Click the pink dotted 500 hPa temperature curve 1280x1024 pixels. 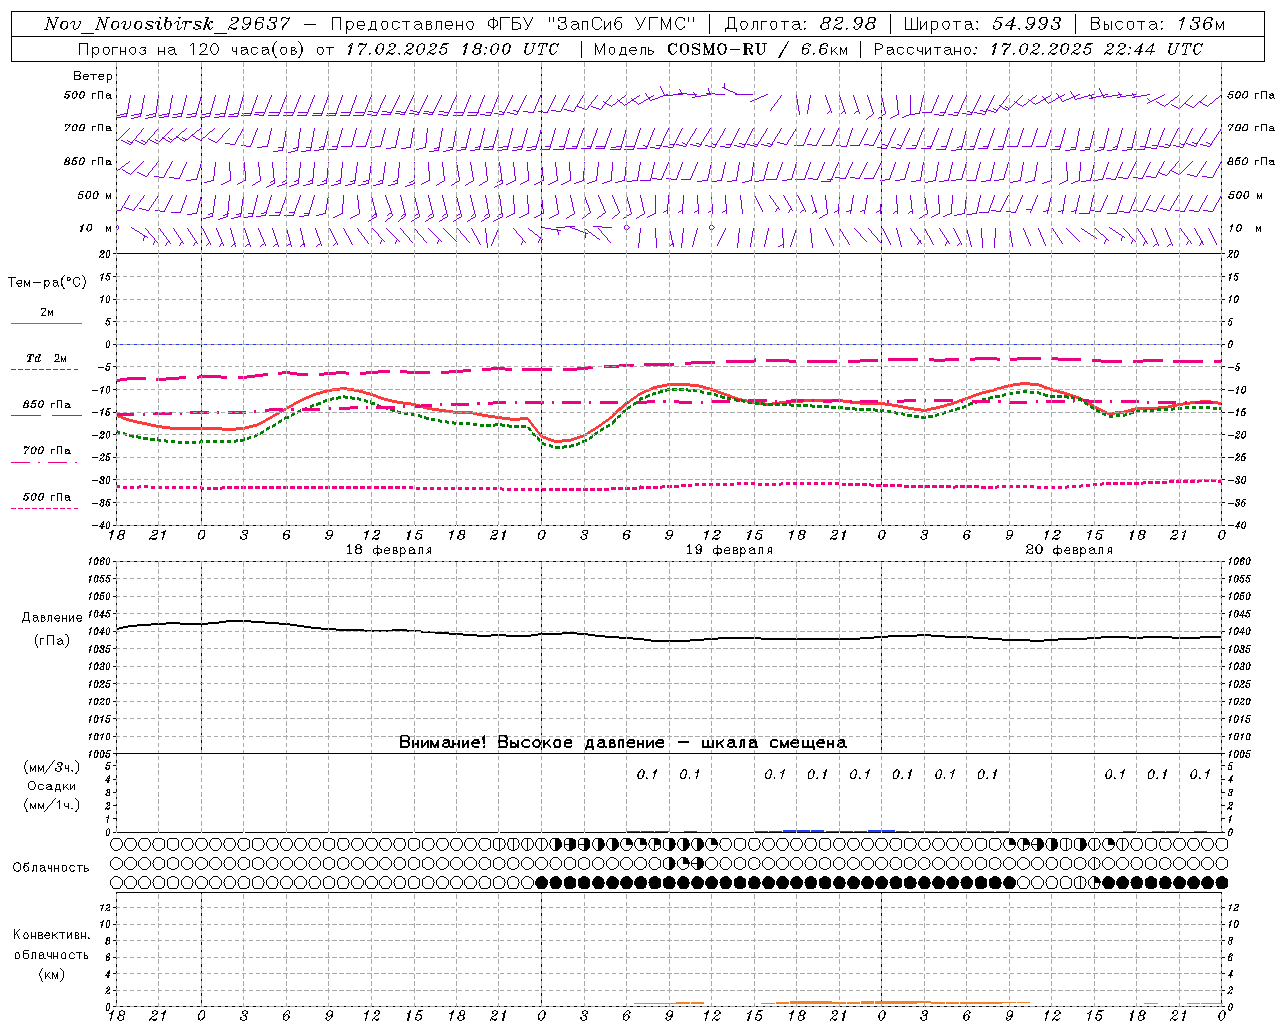point(670,486)
